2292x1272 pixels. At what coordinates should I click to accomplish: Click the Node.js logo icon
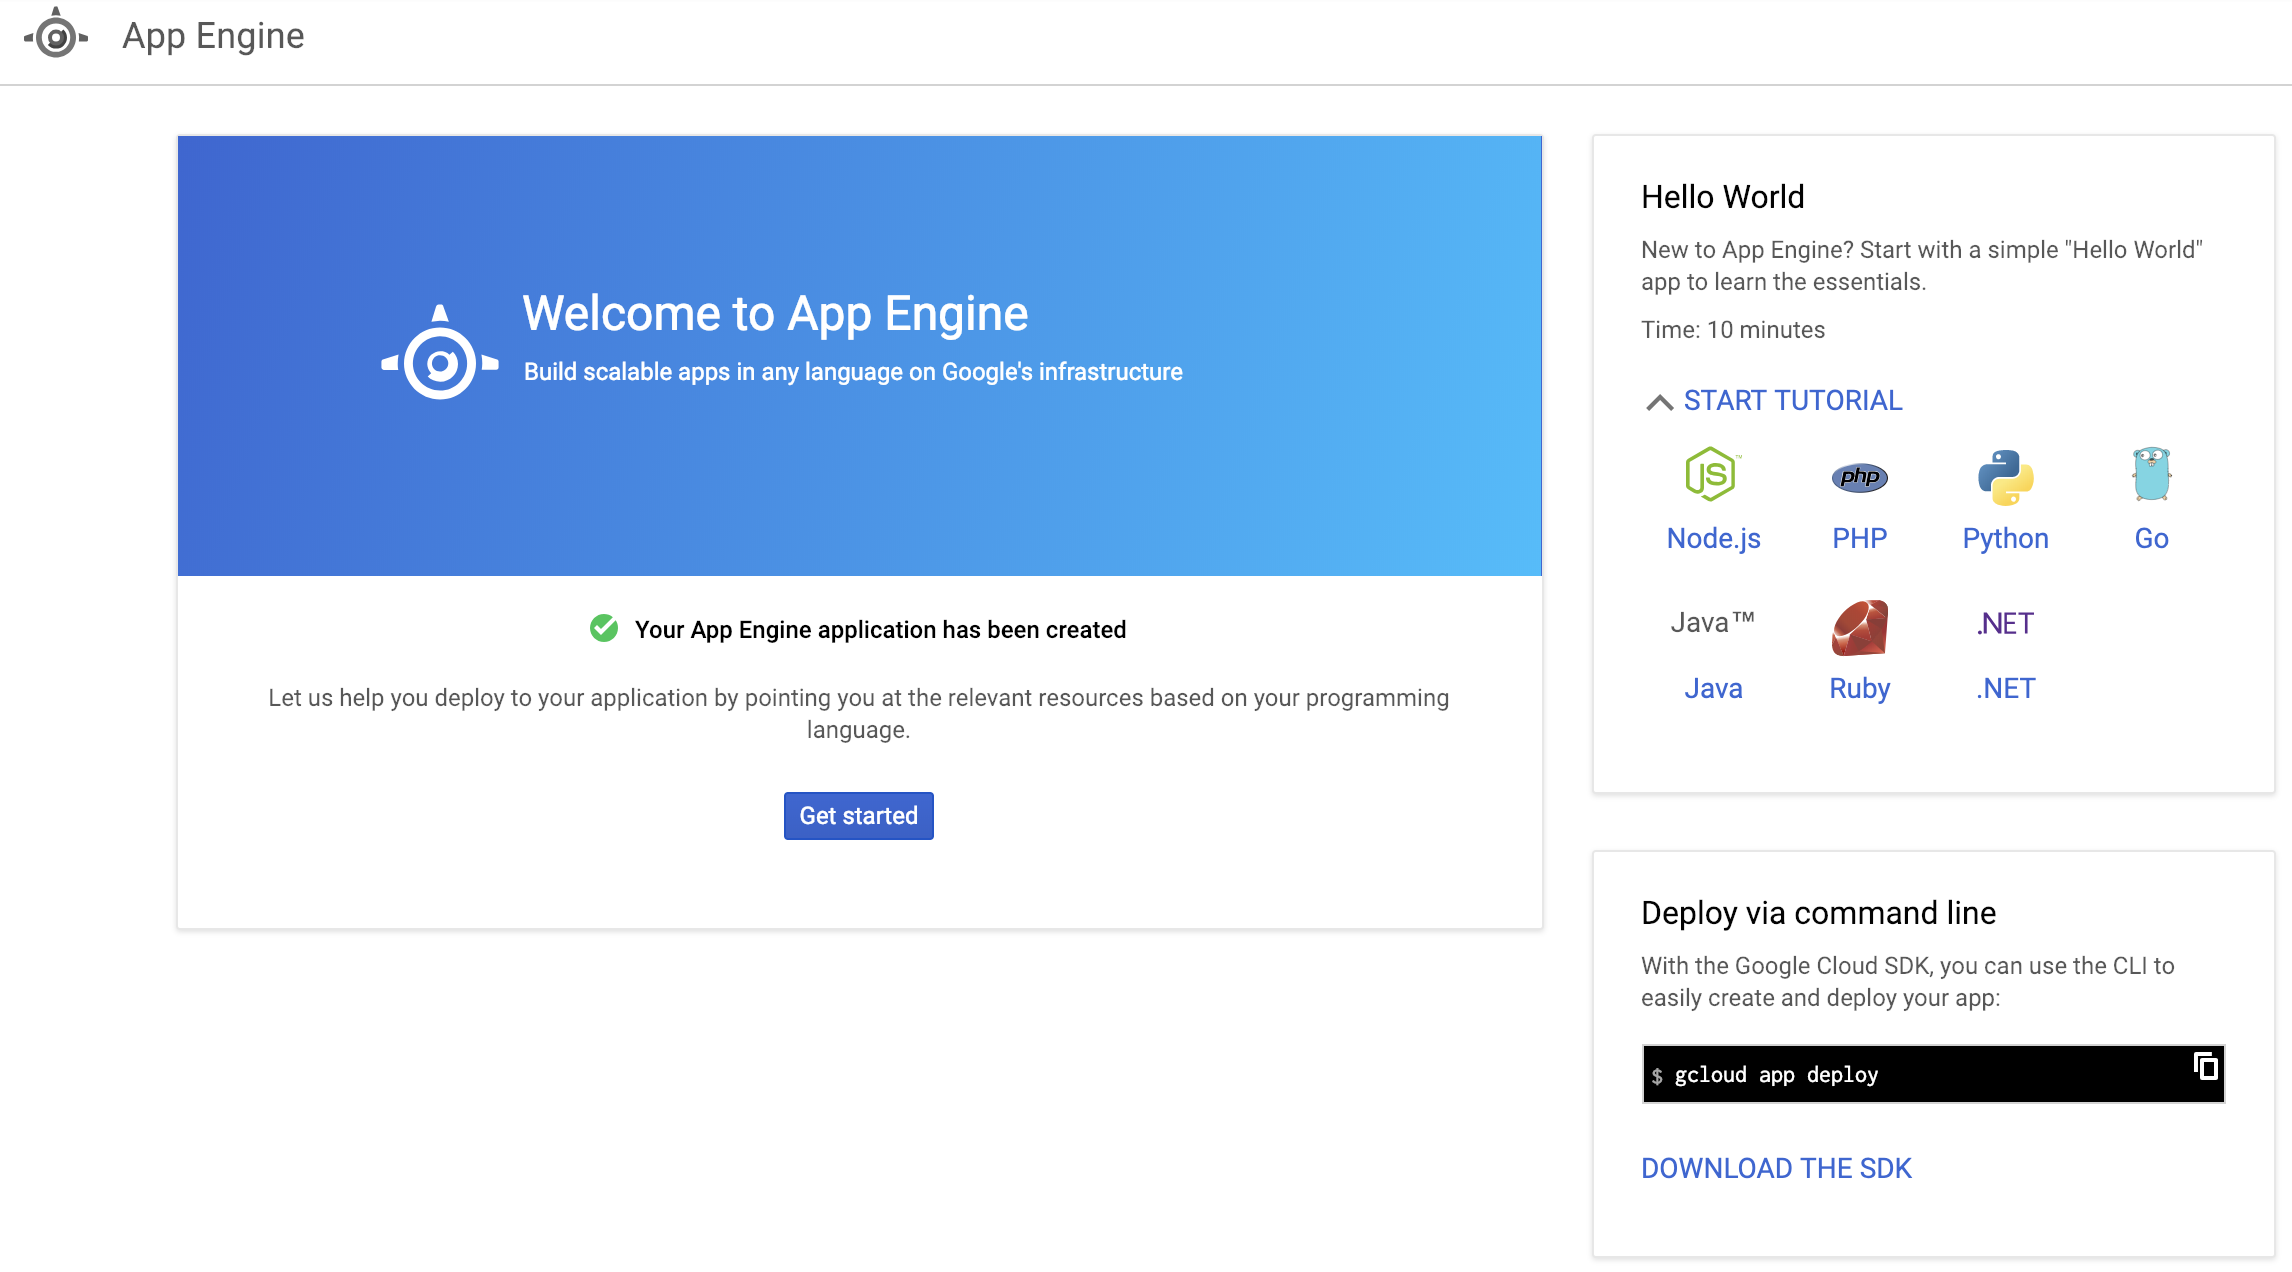coord(1712,474)
